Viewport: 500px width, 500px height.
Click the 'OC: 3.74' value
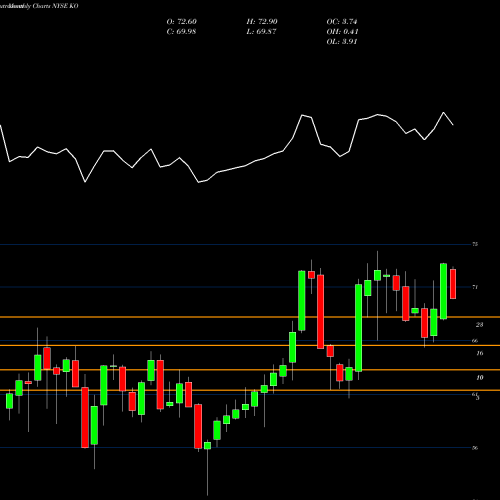[342, 22]
